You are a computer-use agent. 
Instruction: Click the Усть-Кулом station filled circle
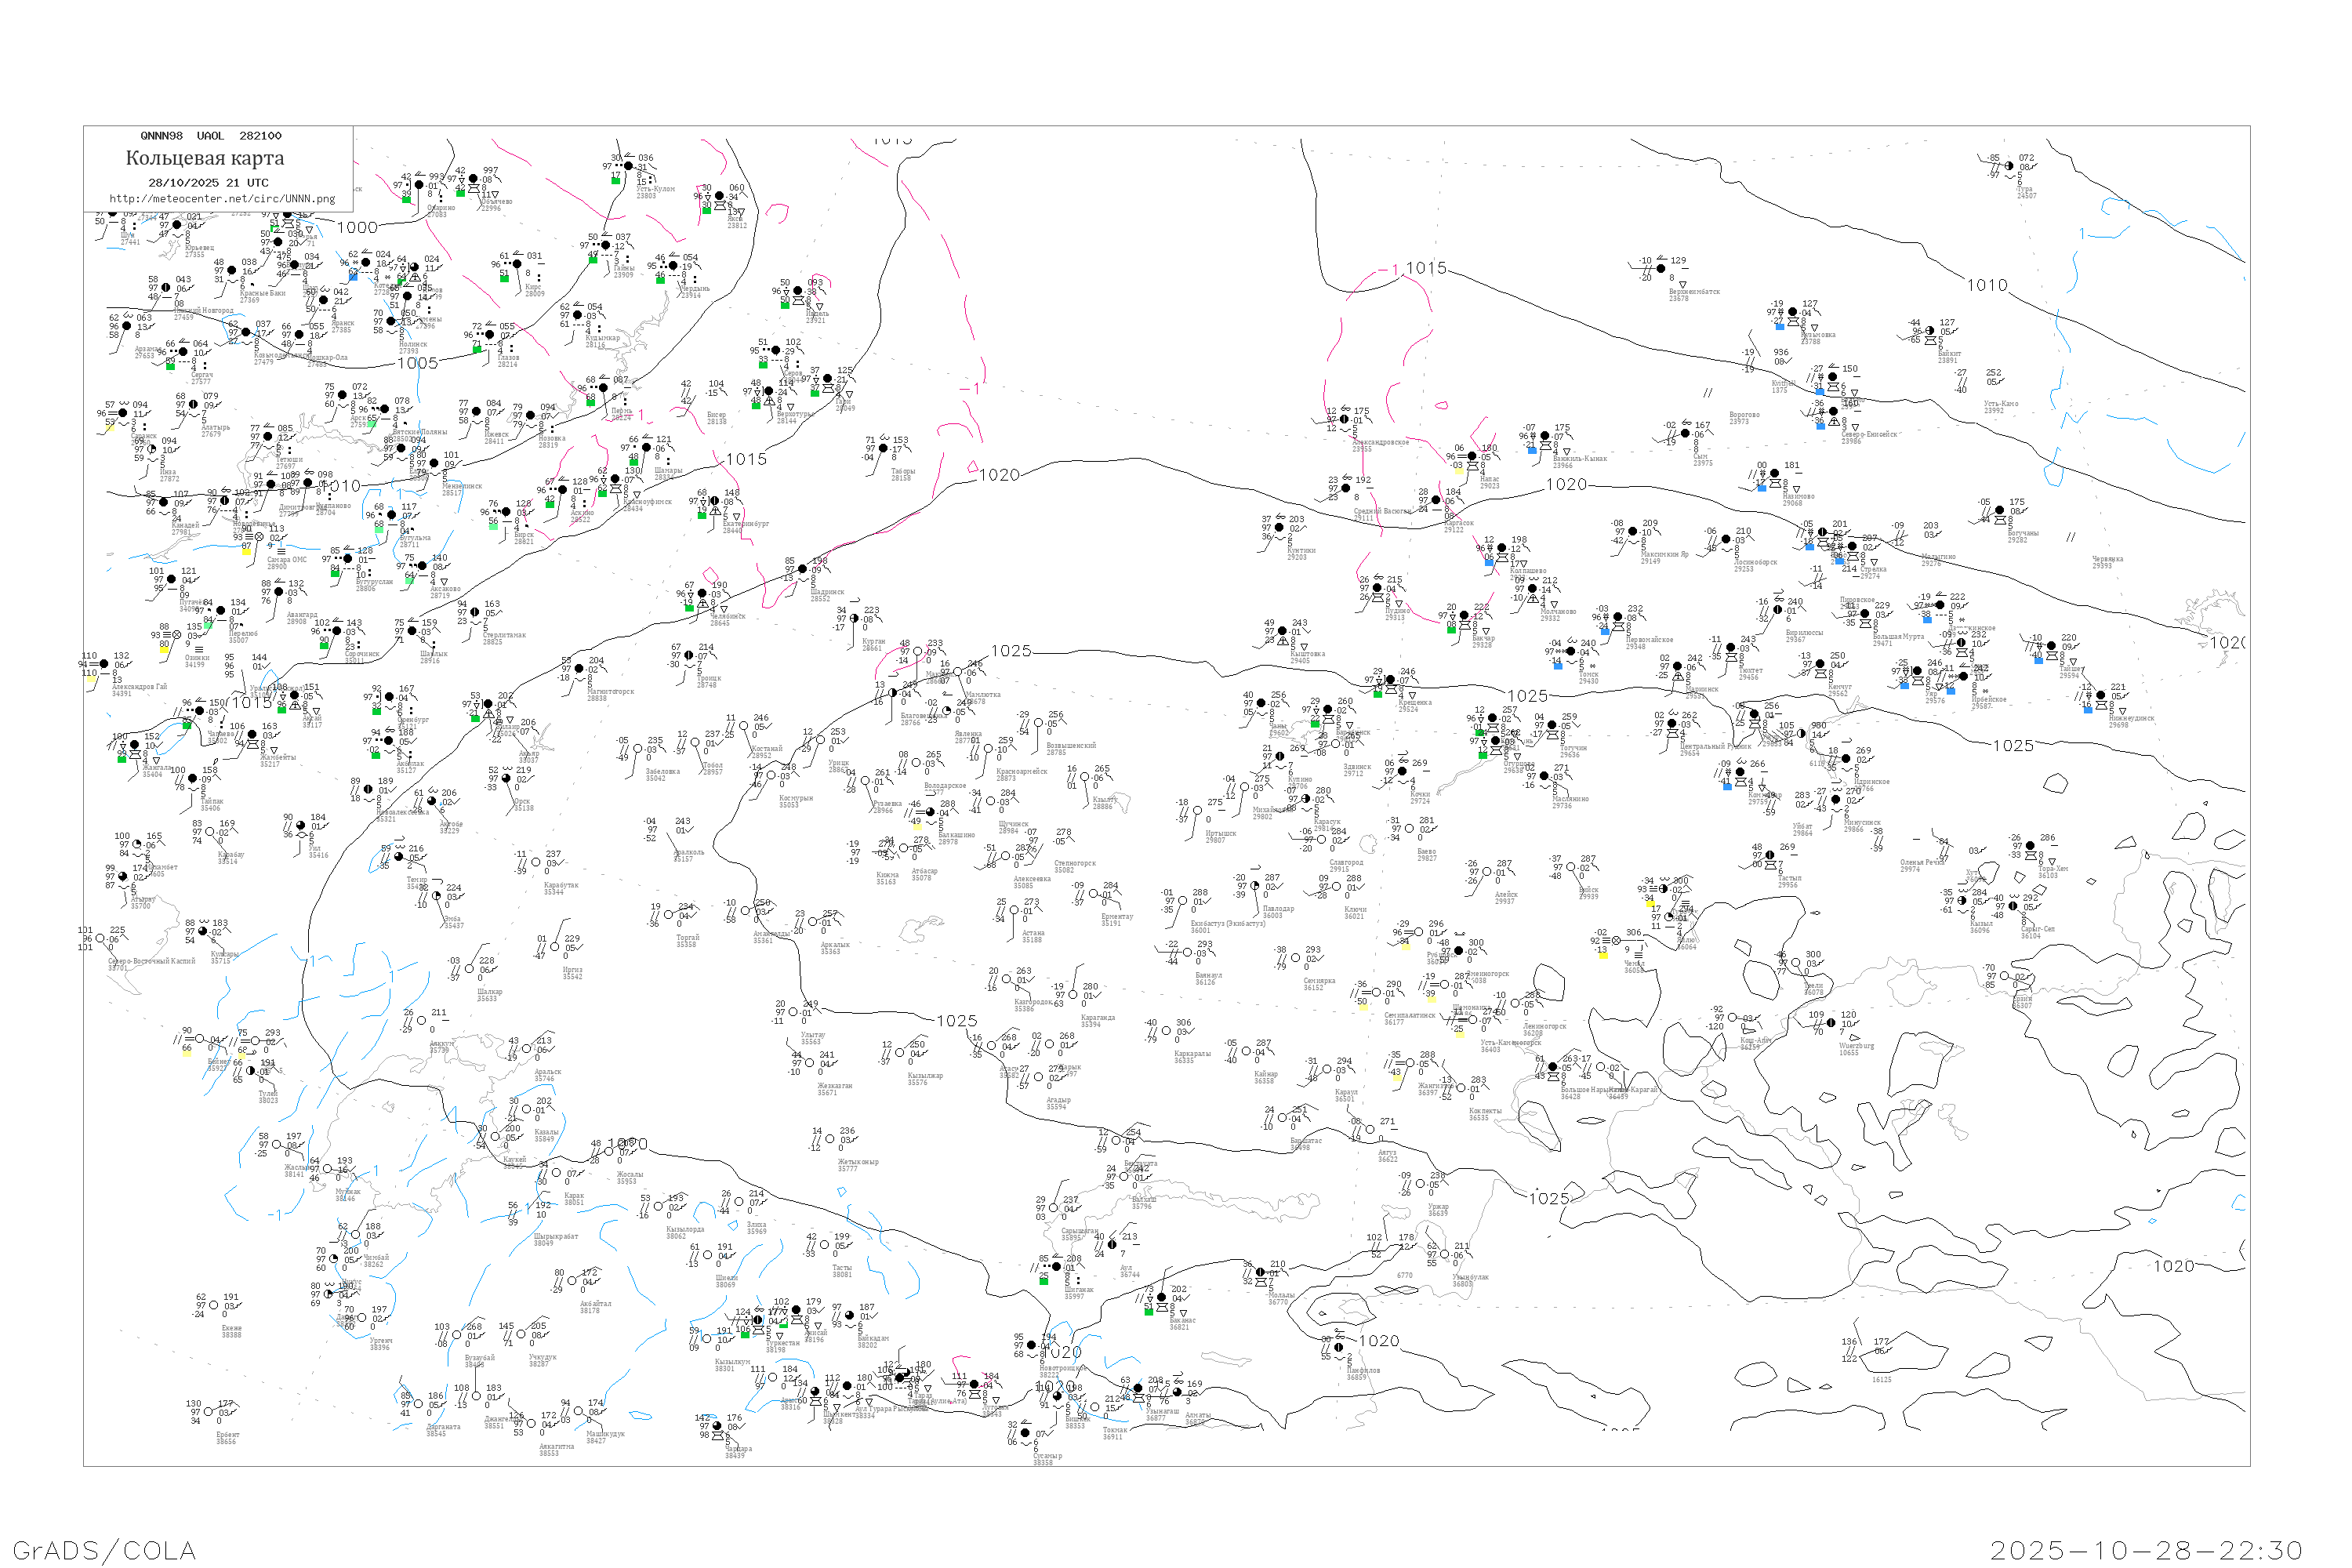click(x=629, y=166)
